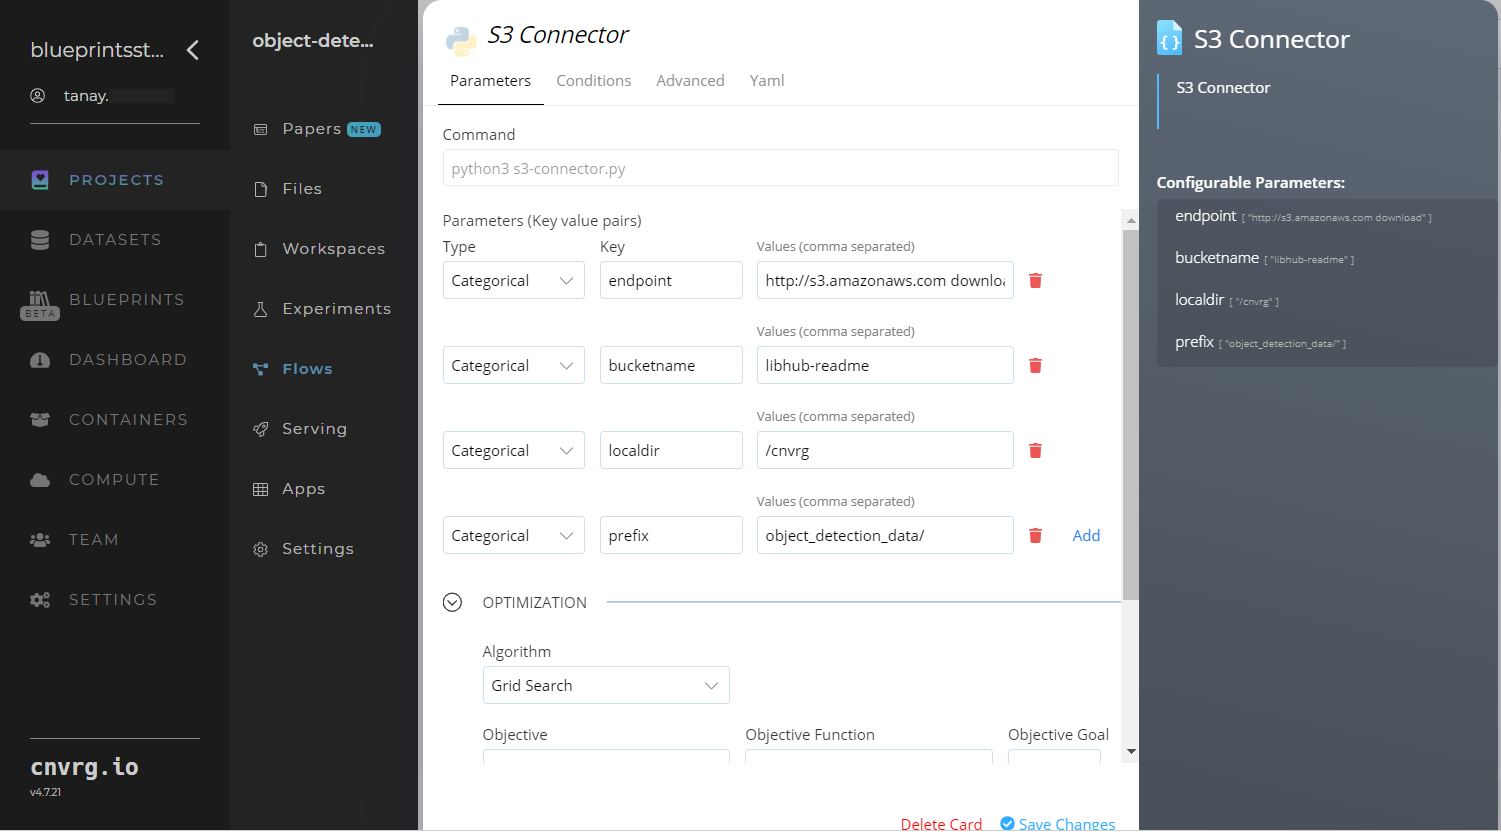The height and width of the screenshot is (834, 1501).
Task: Click the scrollbar up arrow
Action: coord(1131,220)
